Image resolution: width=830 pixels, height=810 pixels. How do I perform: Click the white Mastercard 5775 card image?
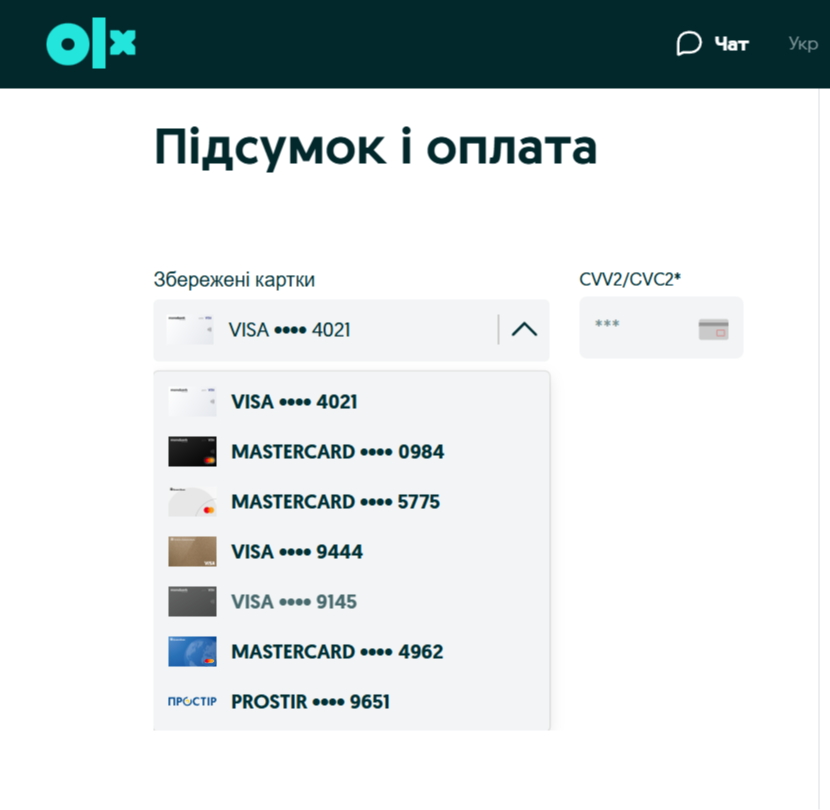point(192,501)
